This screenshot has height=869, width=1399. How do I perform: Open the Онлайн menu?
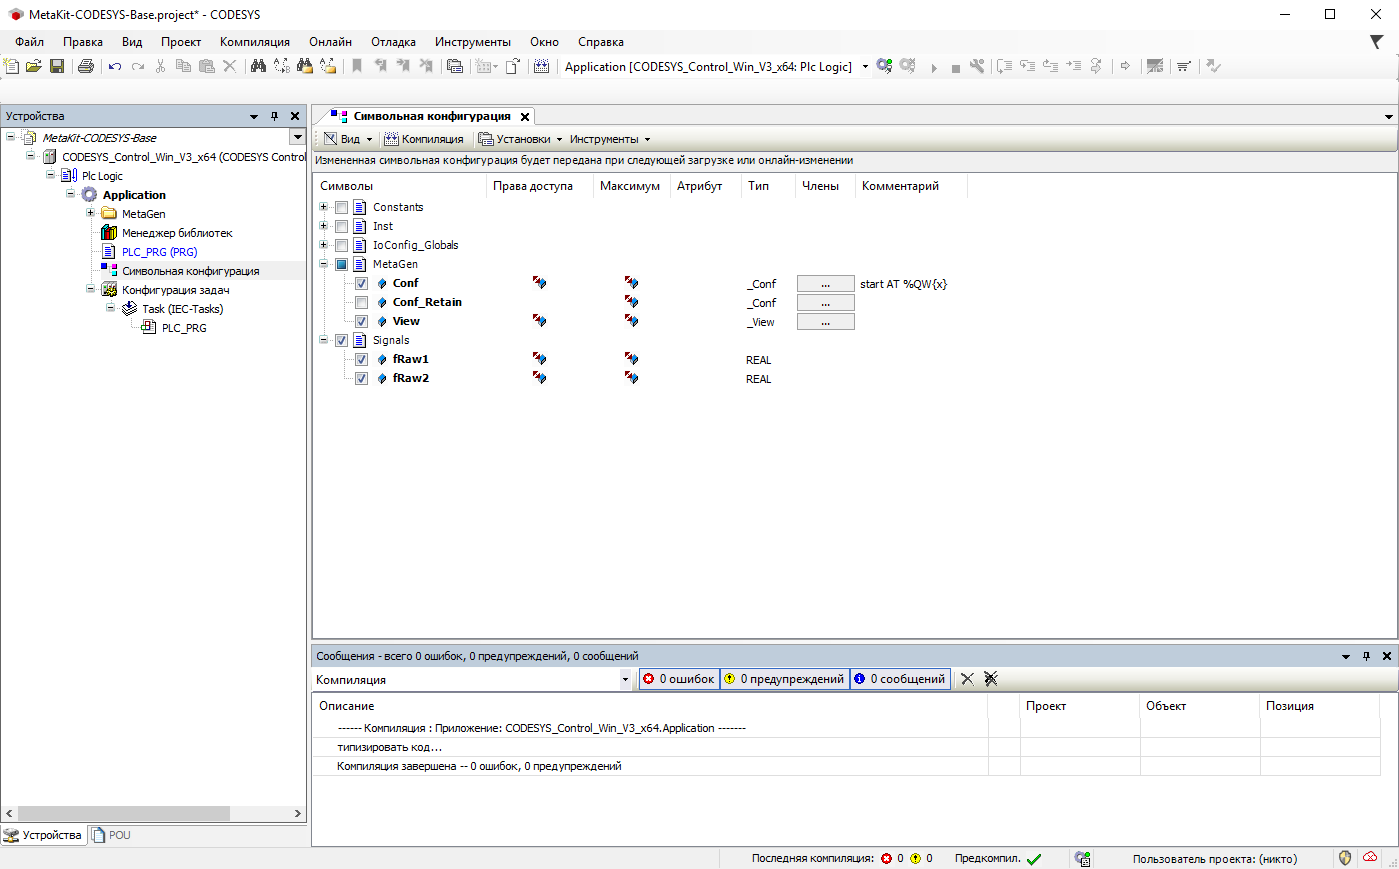[x=330, y=42]
